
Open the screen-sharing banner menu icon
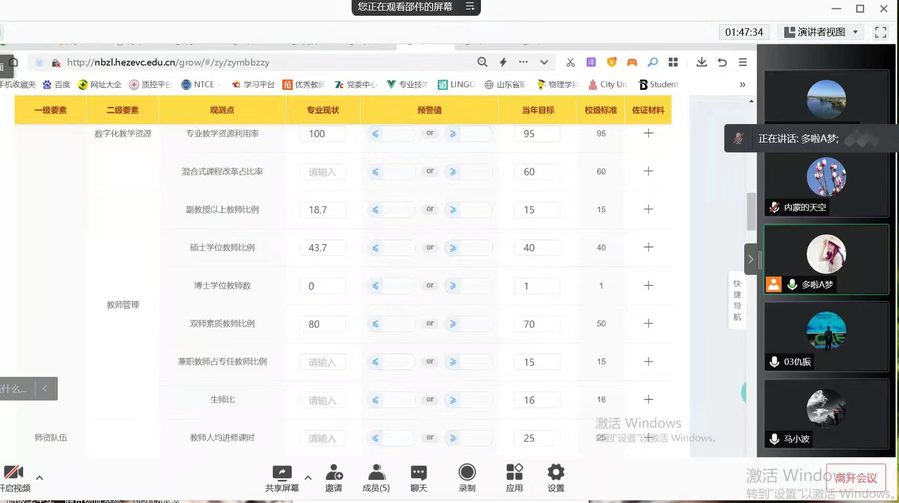click(470, 7)
